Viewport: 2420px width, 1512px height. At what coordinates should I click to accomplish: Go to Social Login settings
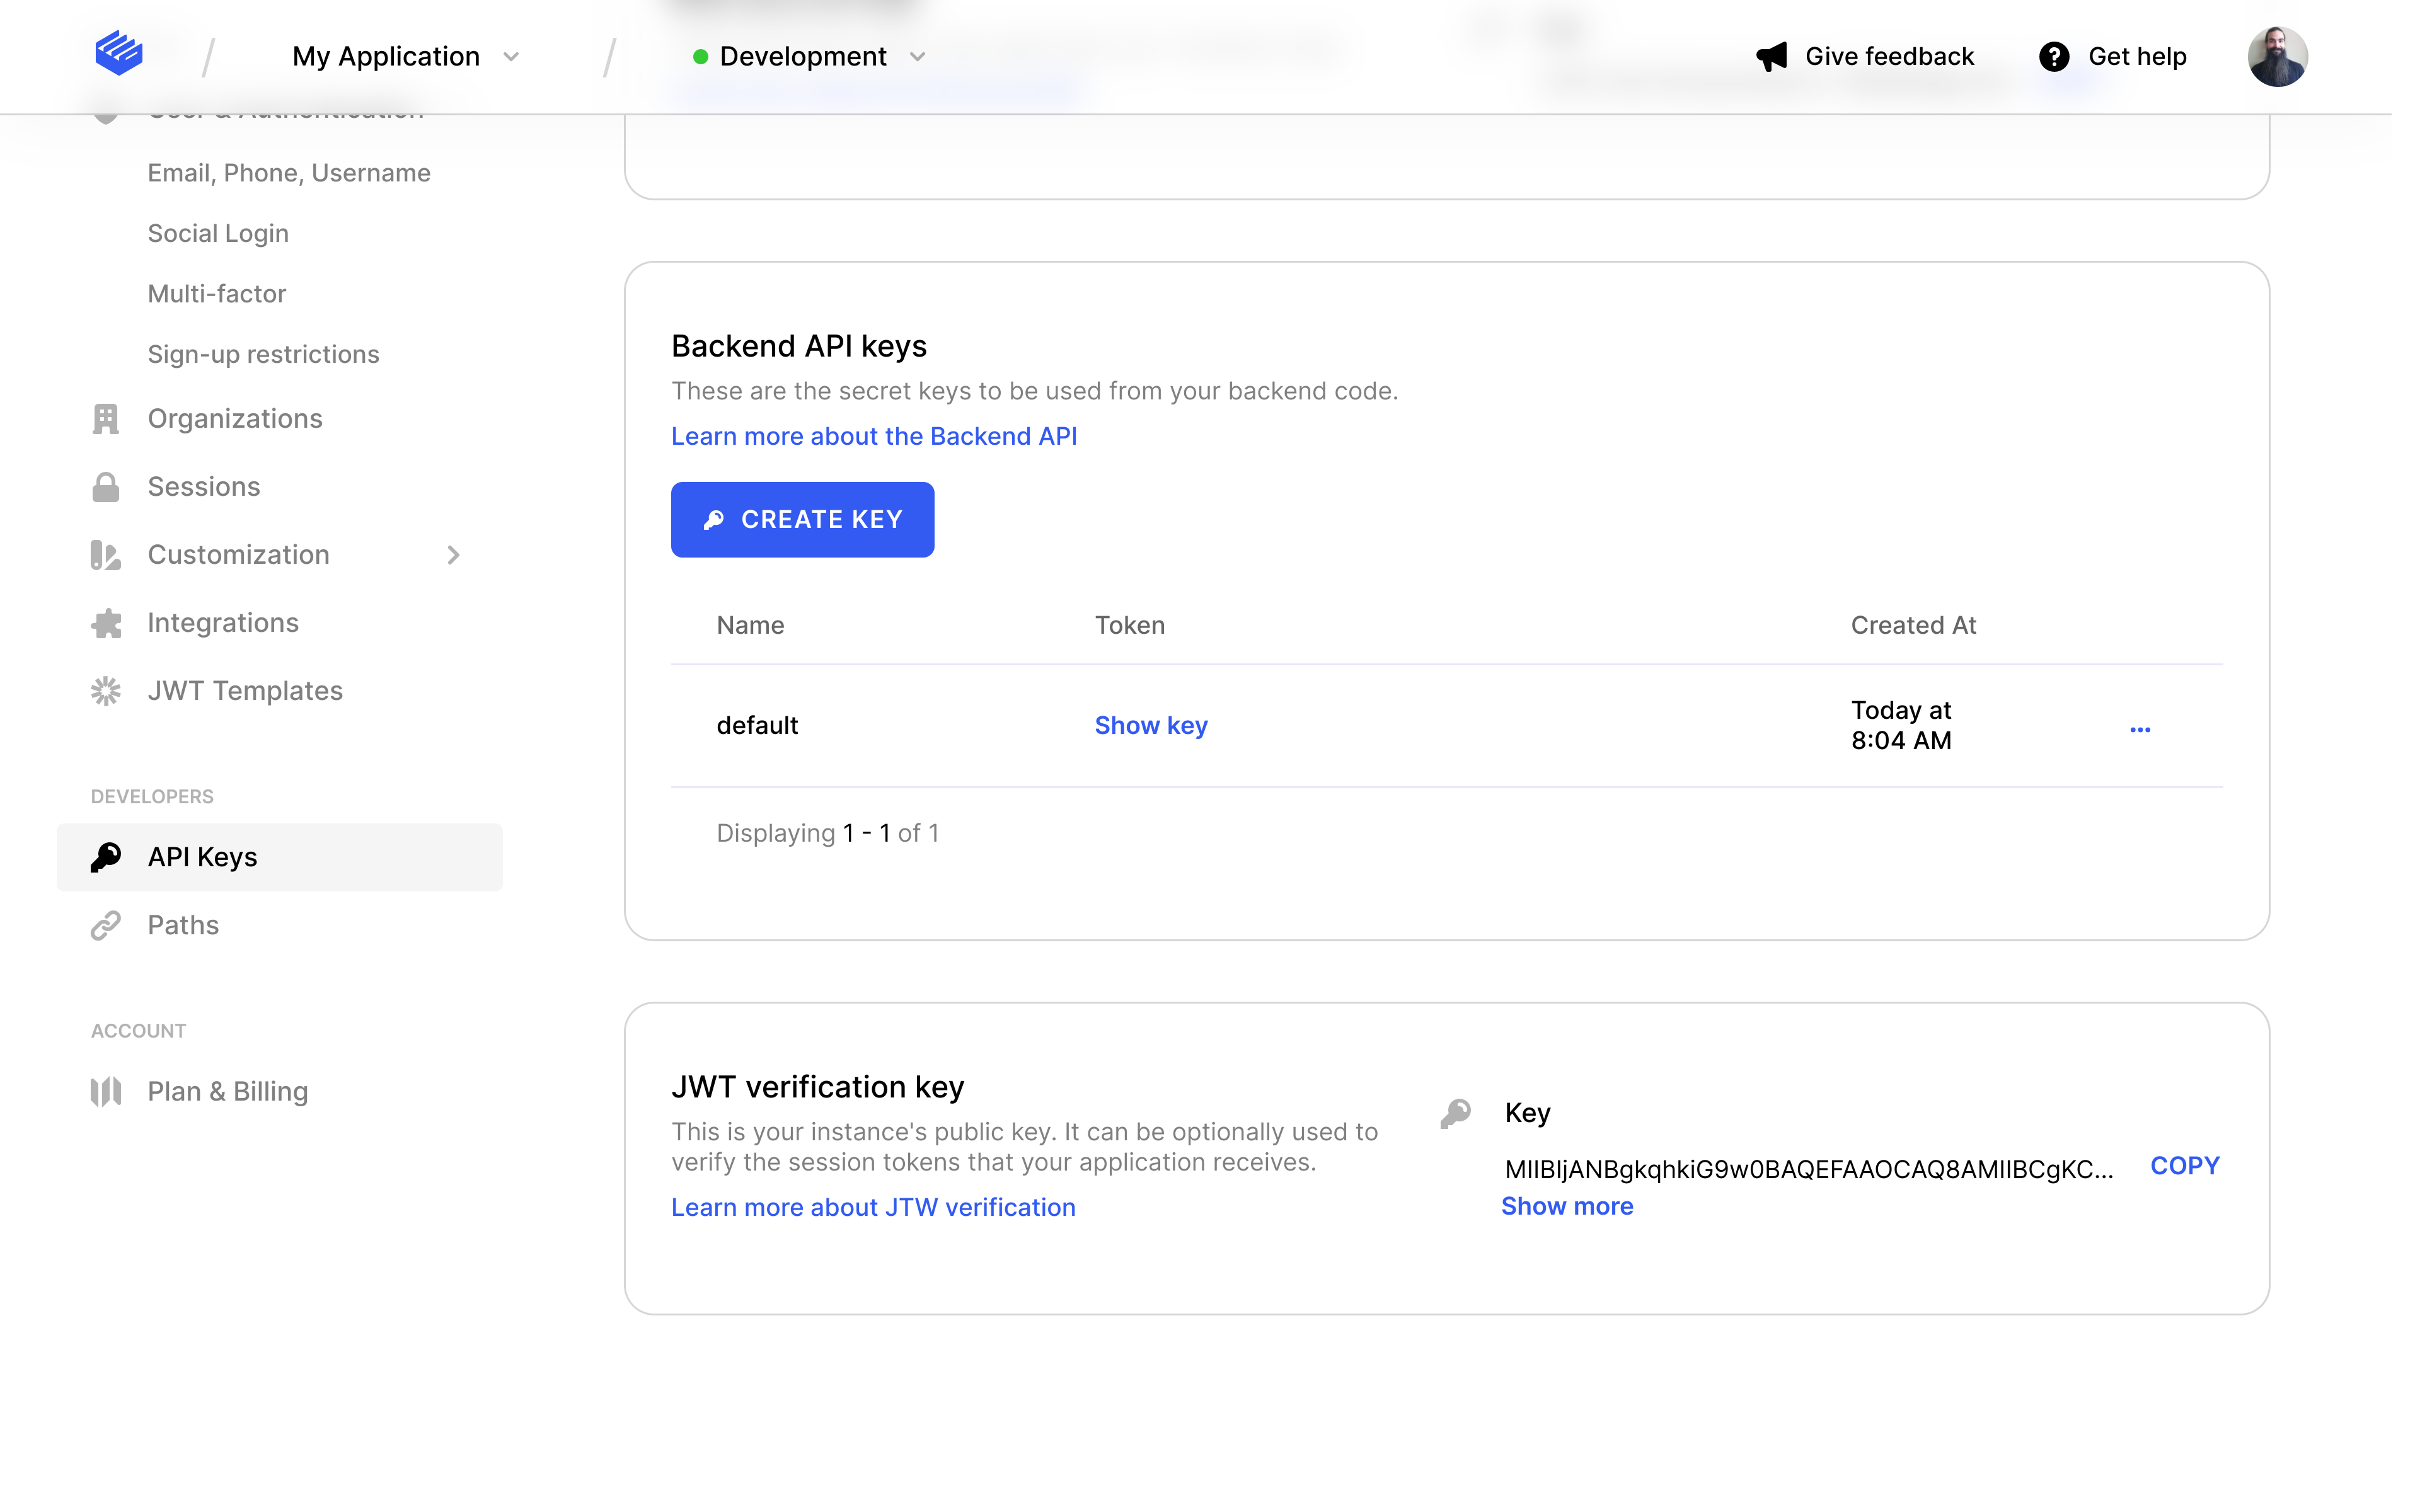click(218, 233)
